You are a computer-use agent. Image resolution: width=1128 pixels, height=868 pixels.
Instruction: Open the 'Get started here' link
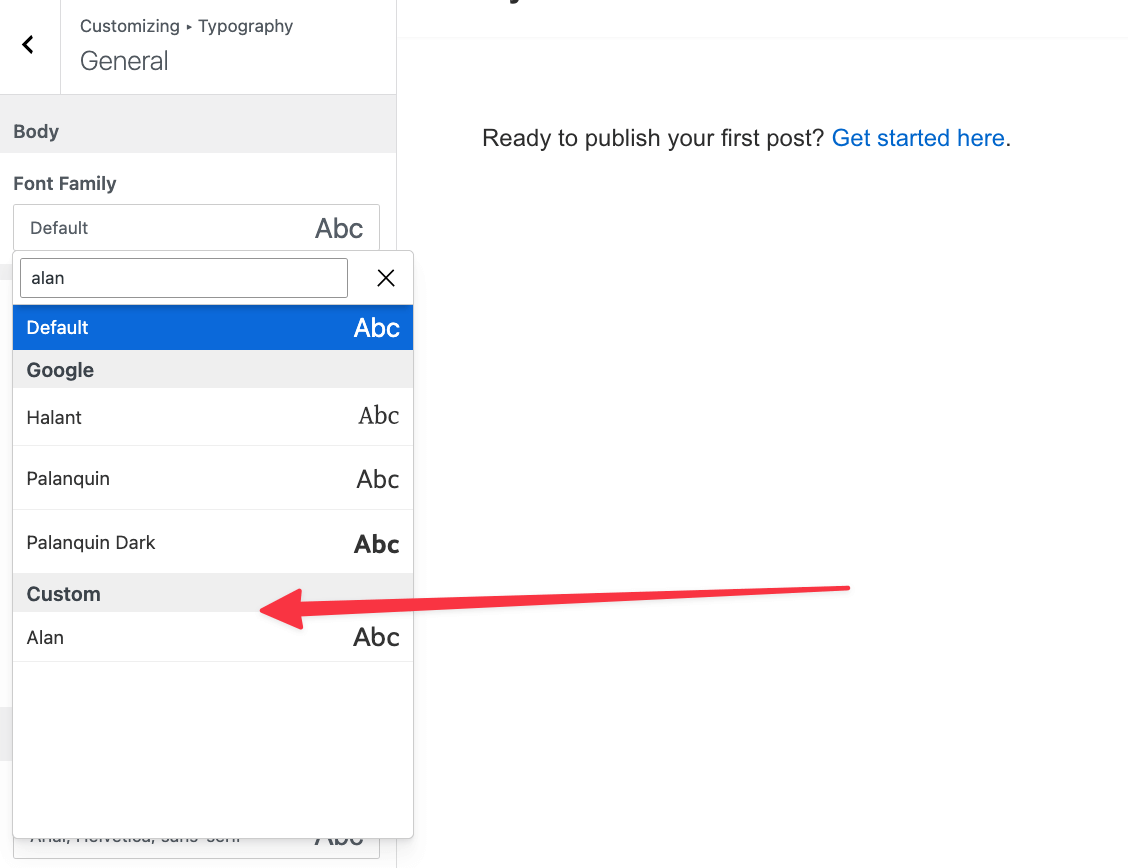(x=918, y=138)
